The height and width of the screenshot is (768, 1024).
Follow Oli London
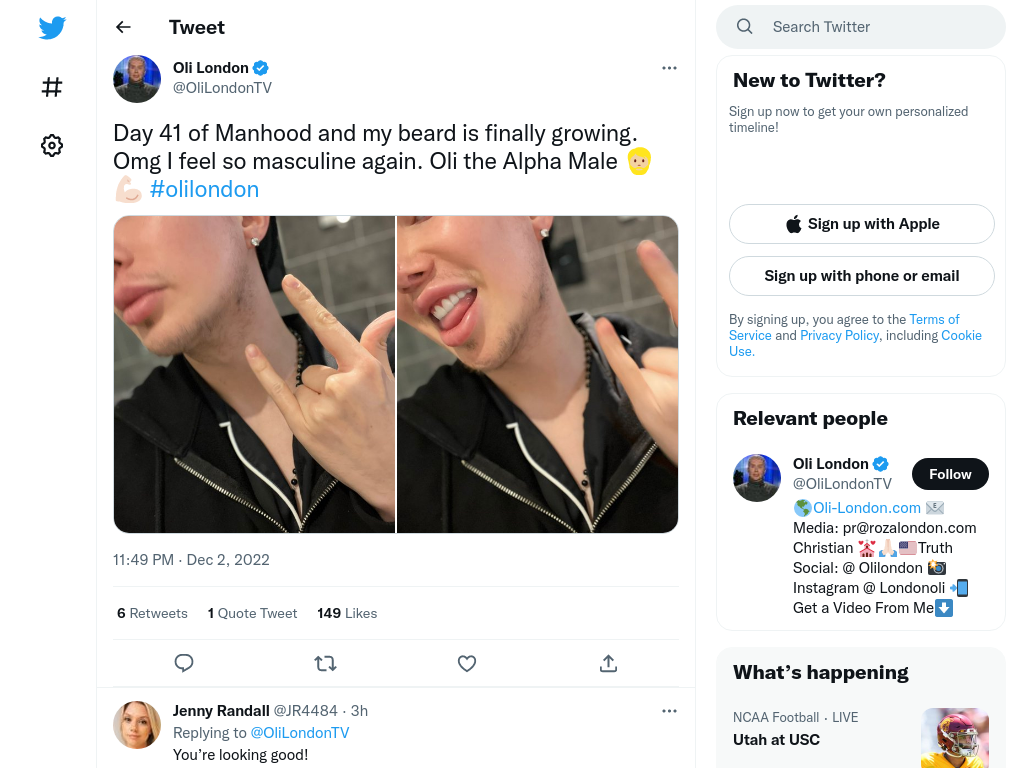coord(950,474)
